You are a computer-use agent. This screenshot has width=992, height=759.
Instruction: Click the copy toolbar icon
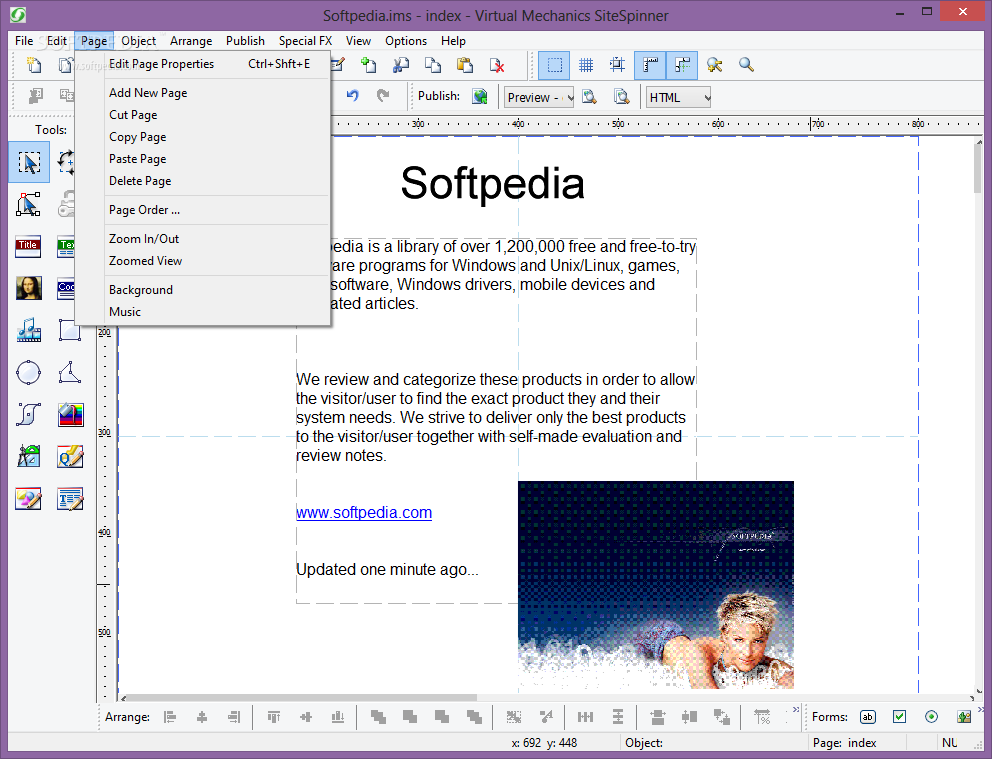click(433, 65)
